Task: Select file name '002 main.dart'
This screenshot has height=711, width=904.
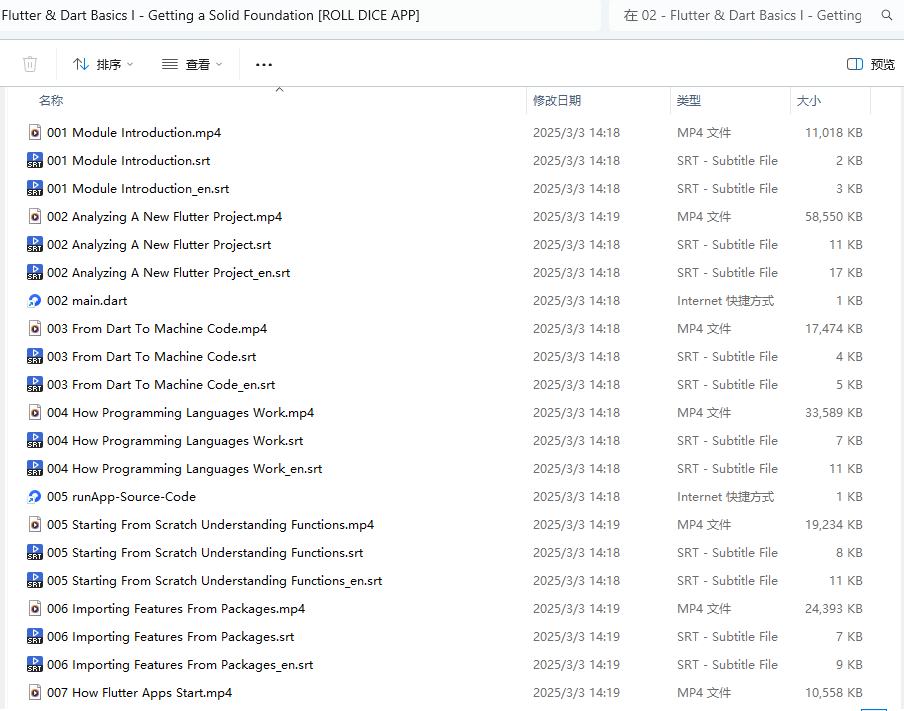Action: (x=87, y=300)
